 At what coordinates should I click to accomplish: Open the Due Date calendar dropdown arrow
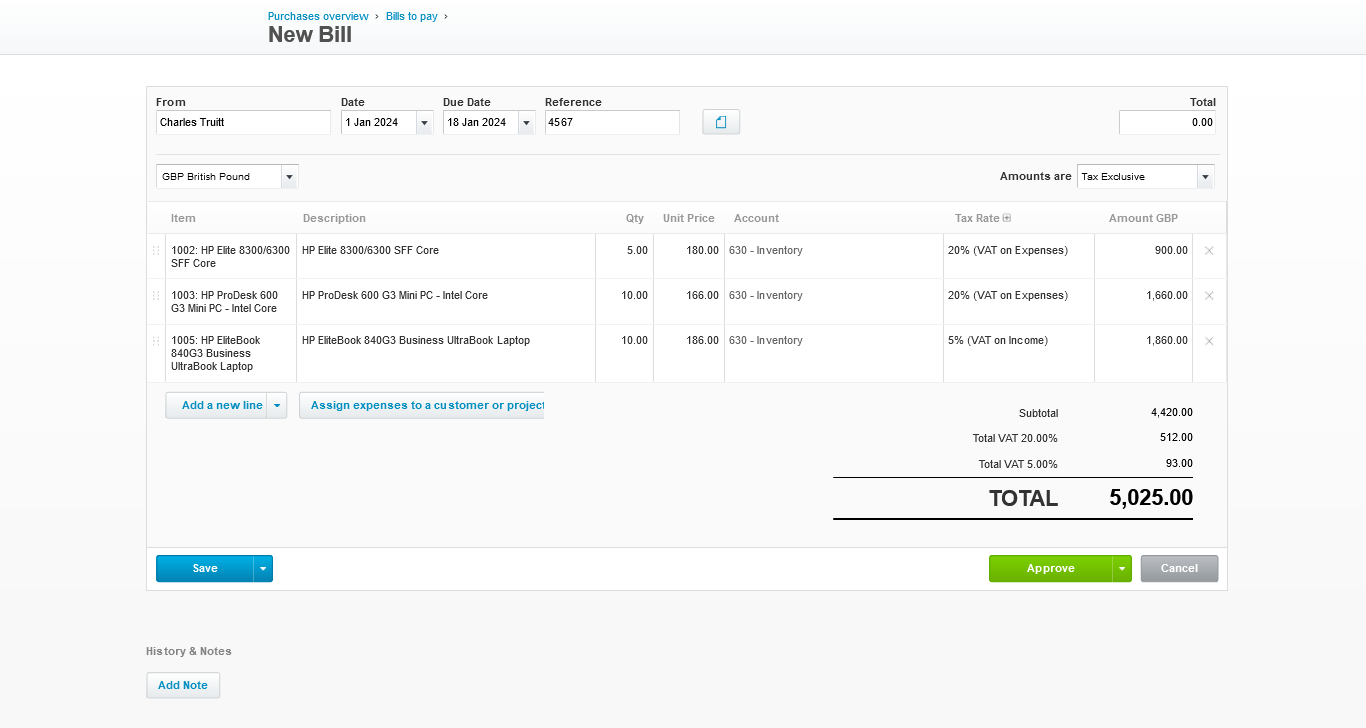[x=526, y=123]
